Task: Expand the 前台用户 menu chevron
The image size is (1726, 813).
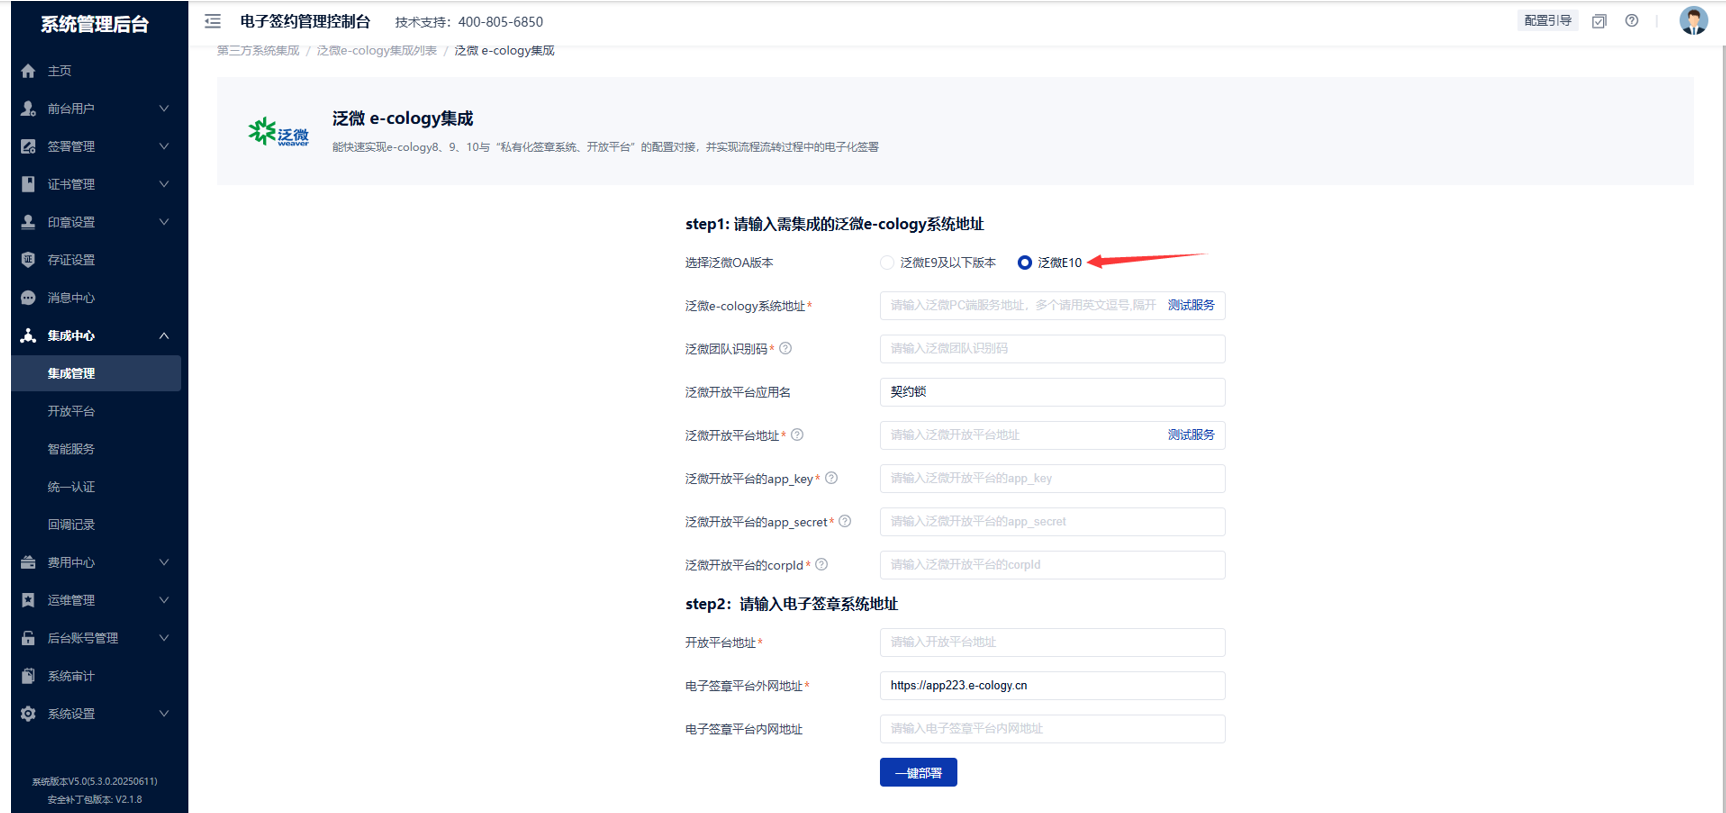Action: point(164,109)
